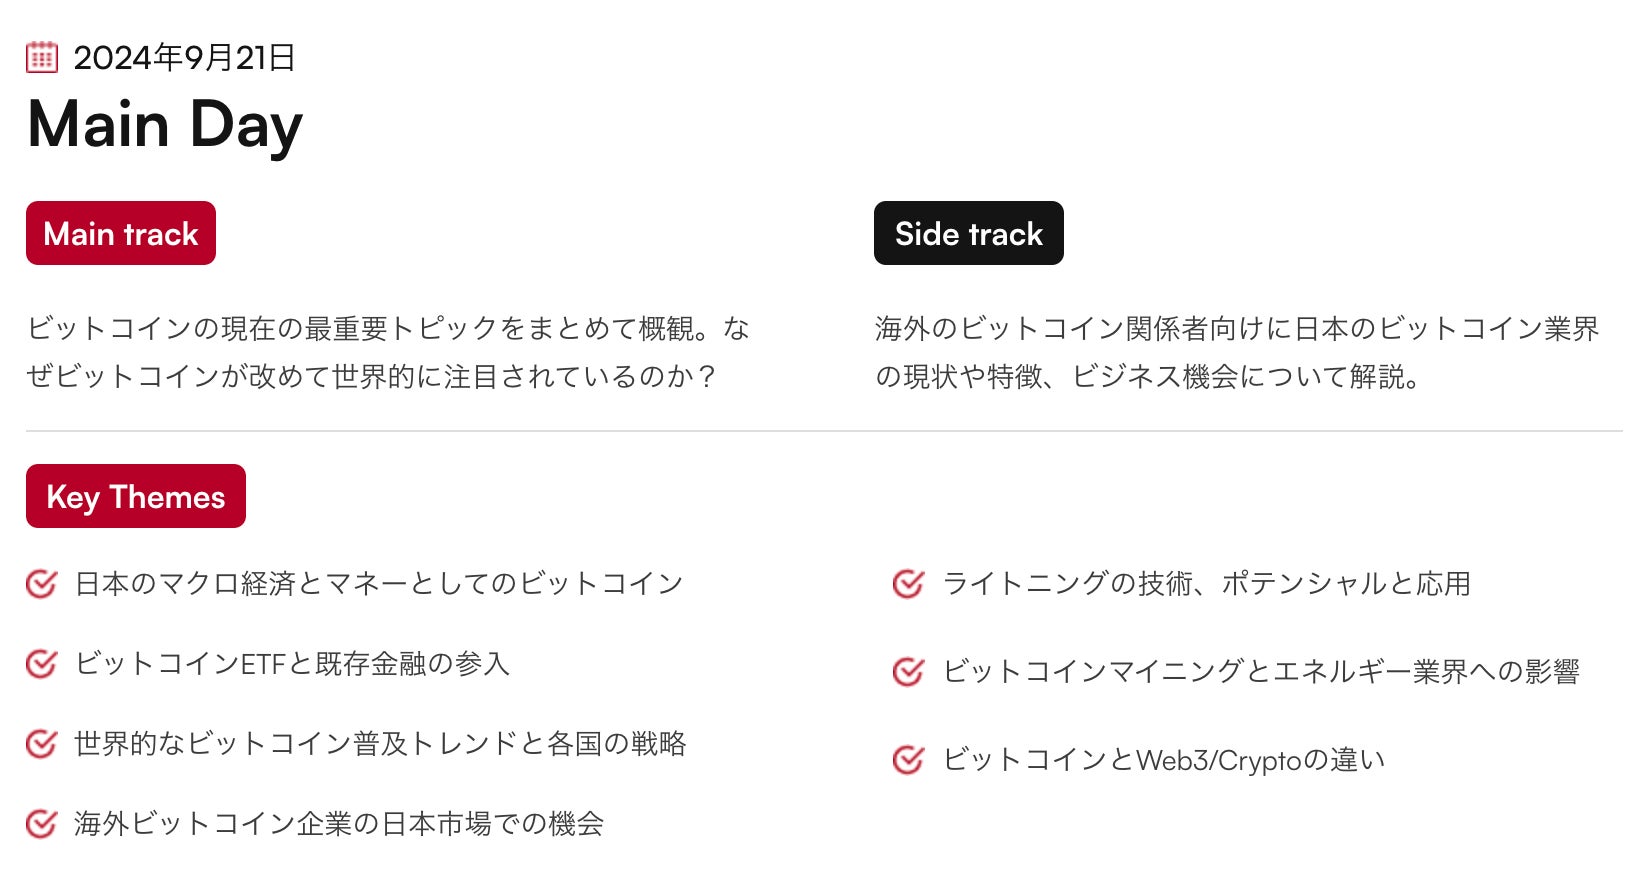Select the red Main track label
This screenshot has width=1638, height=894.
coord(121,233)
